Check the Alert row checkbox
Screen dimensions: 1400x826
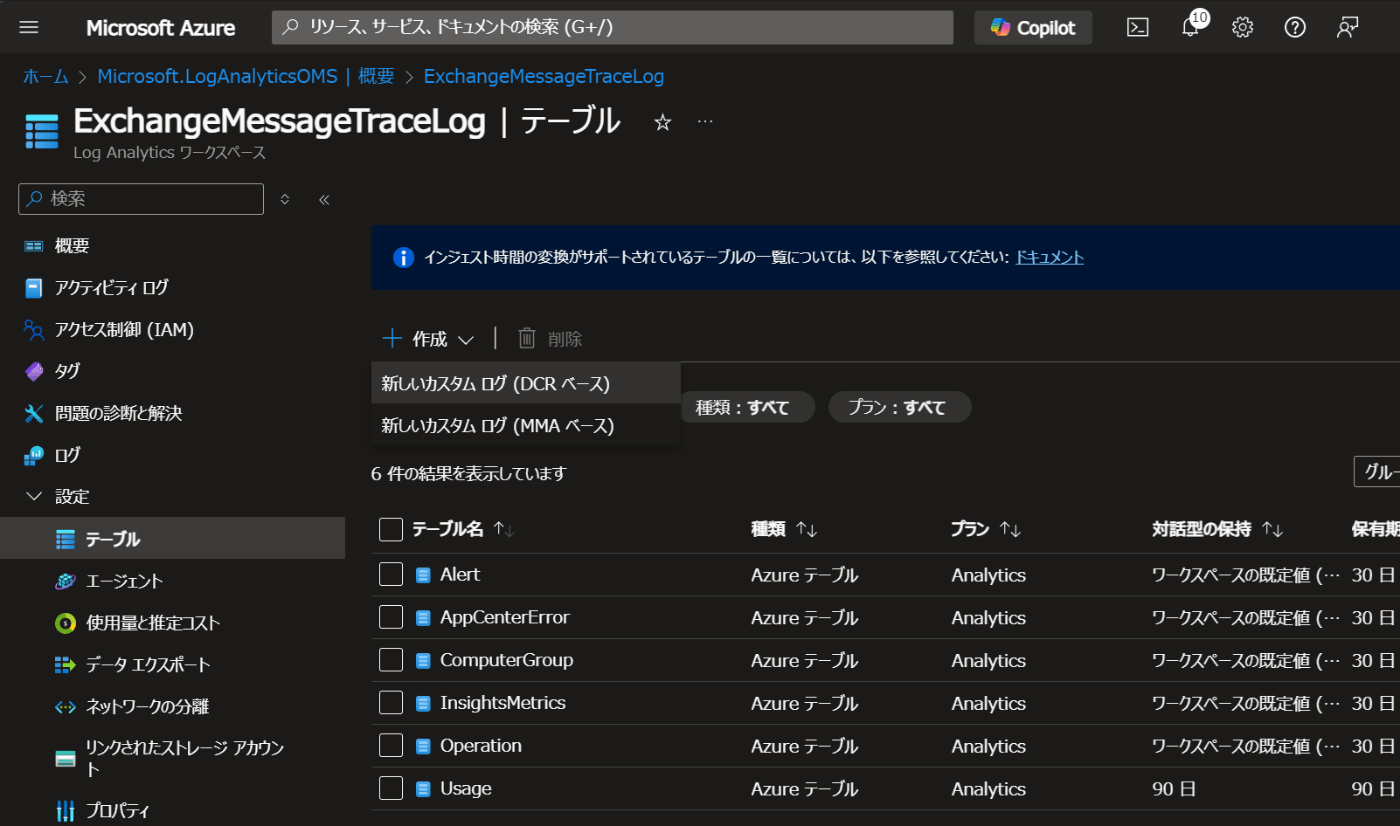coord(391,575)
